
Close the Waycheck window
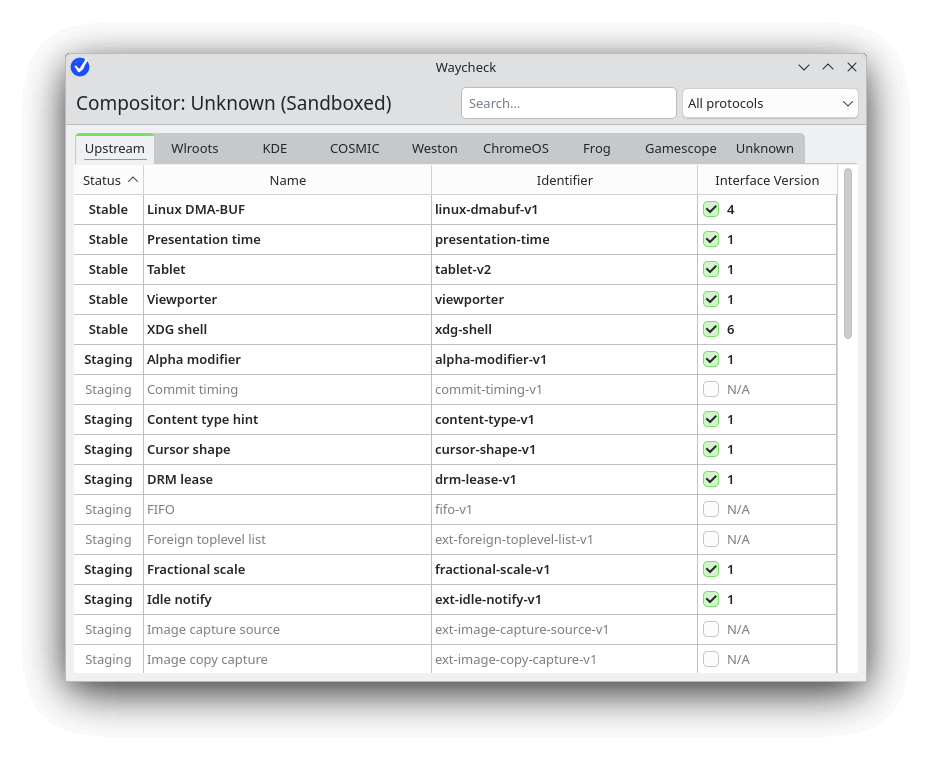click(852, 67)
